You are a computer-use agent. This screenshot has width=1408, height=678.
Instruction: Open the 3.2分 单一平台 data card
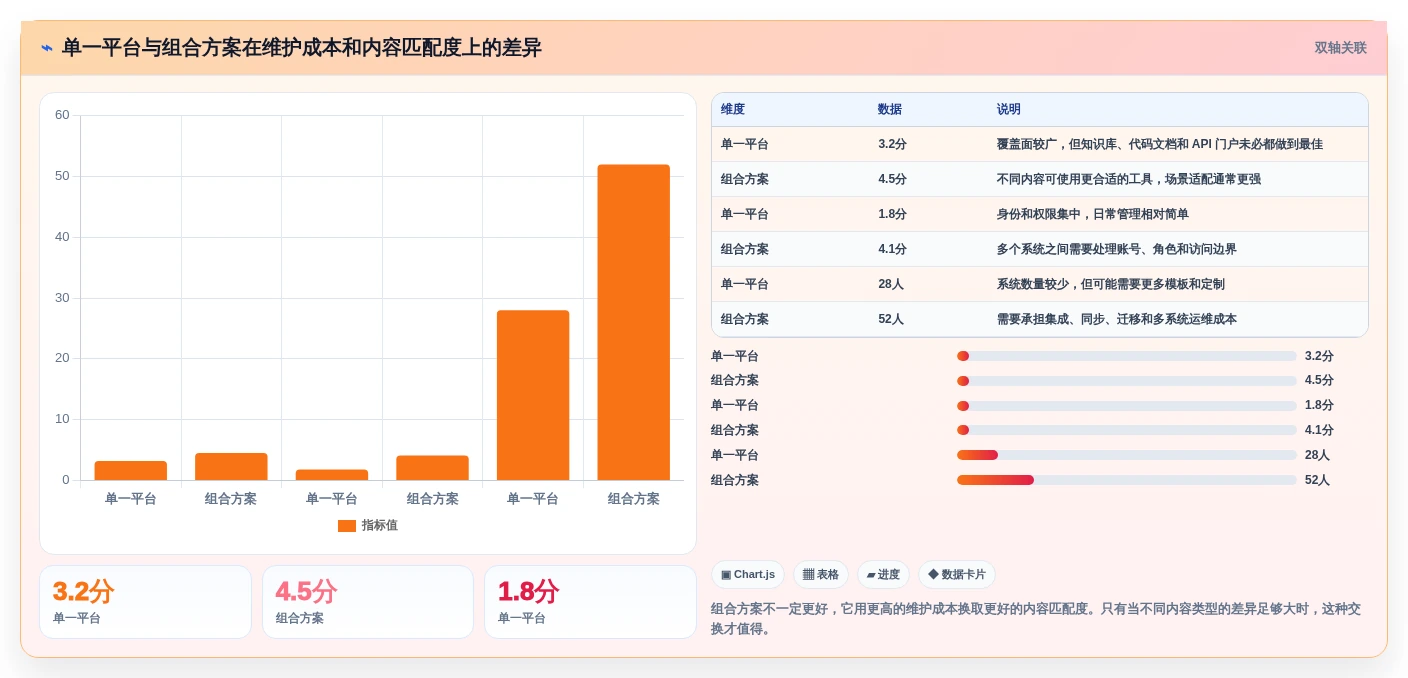pos(145,602)
